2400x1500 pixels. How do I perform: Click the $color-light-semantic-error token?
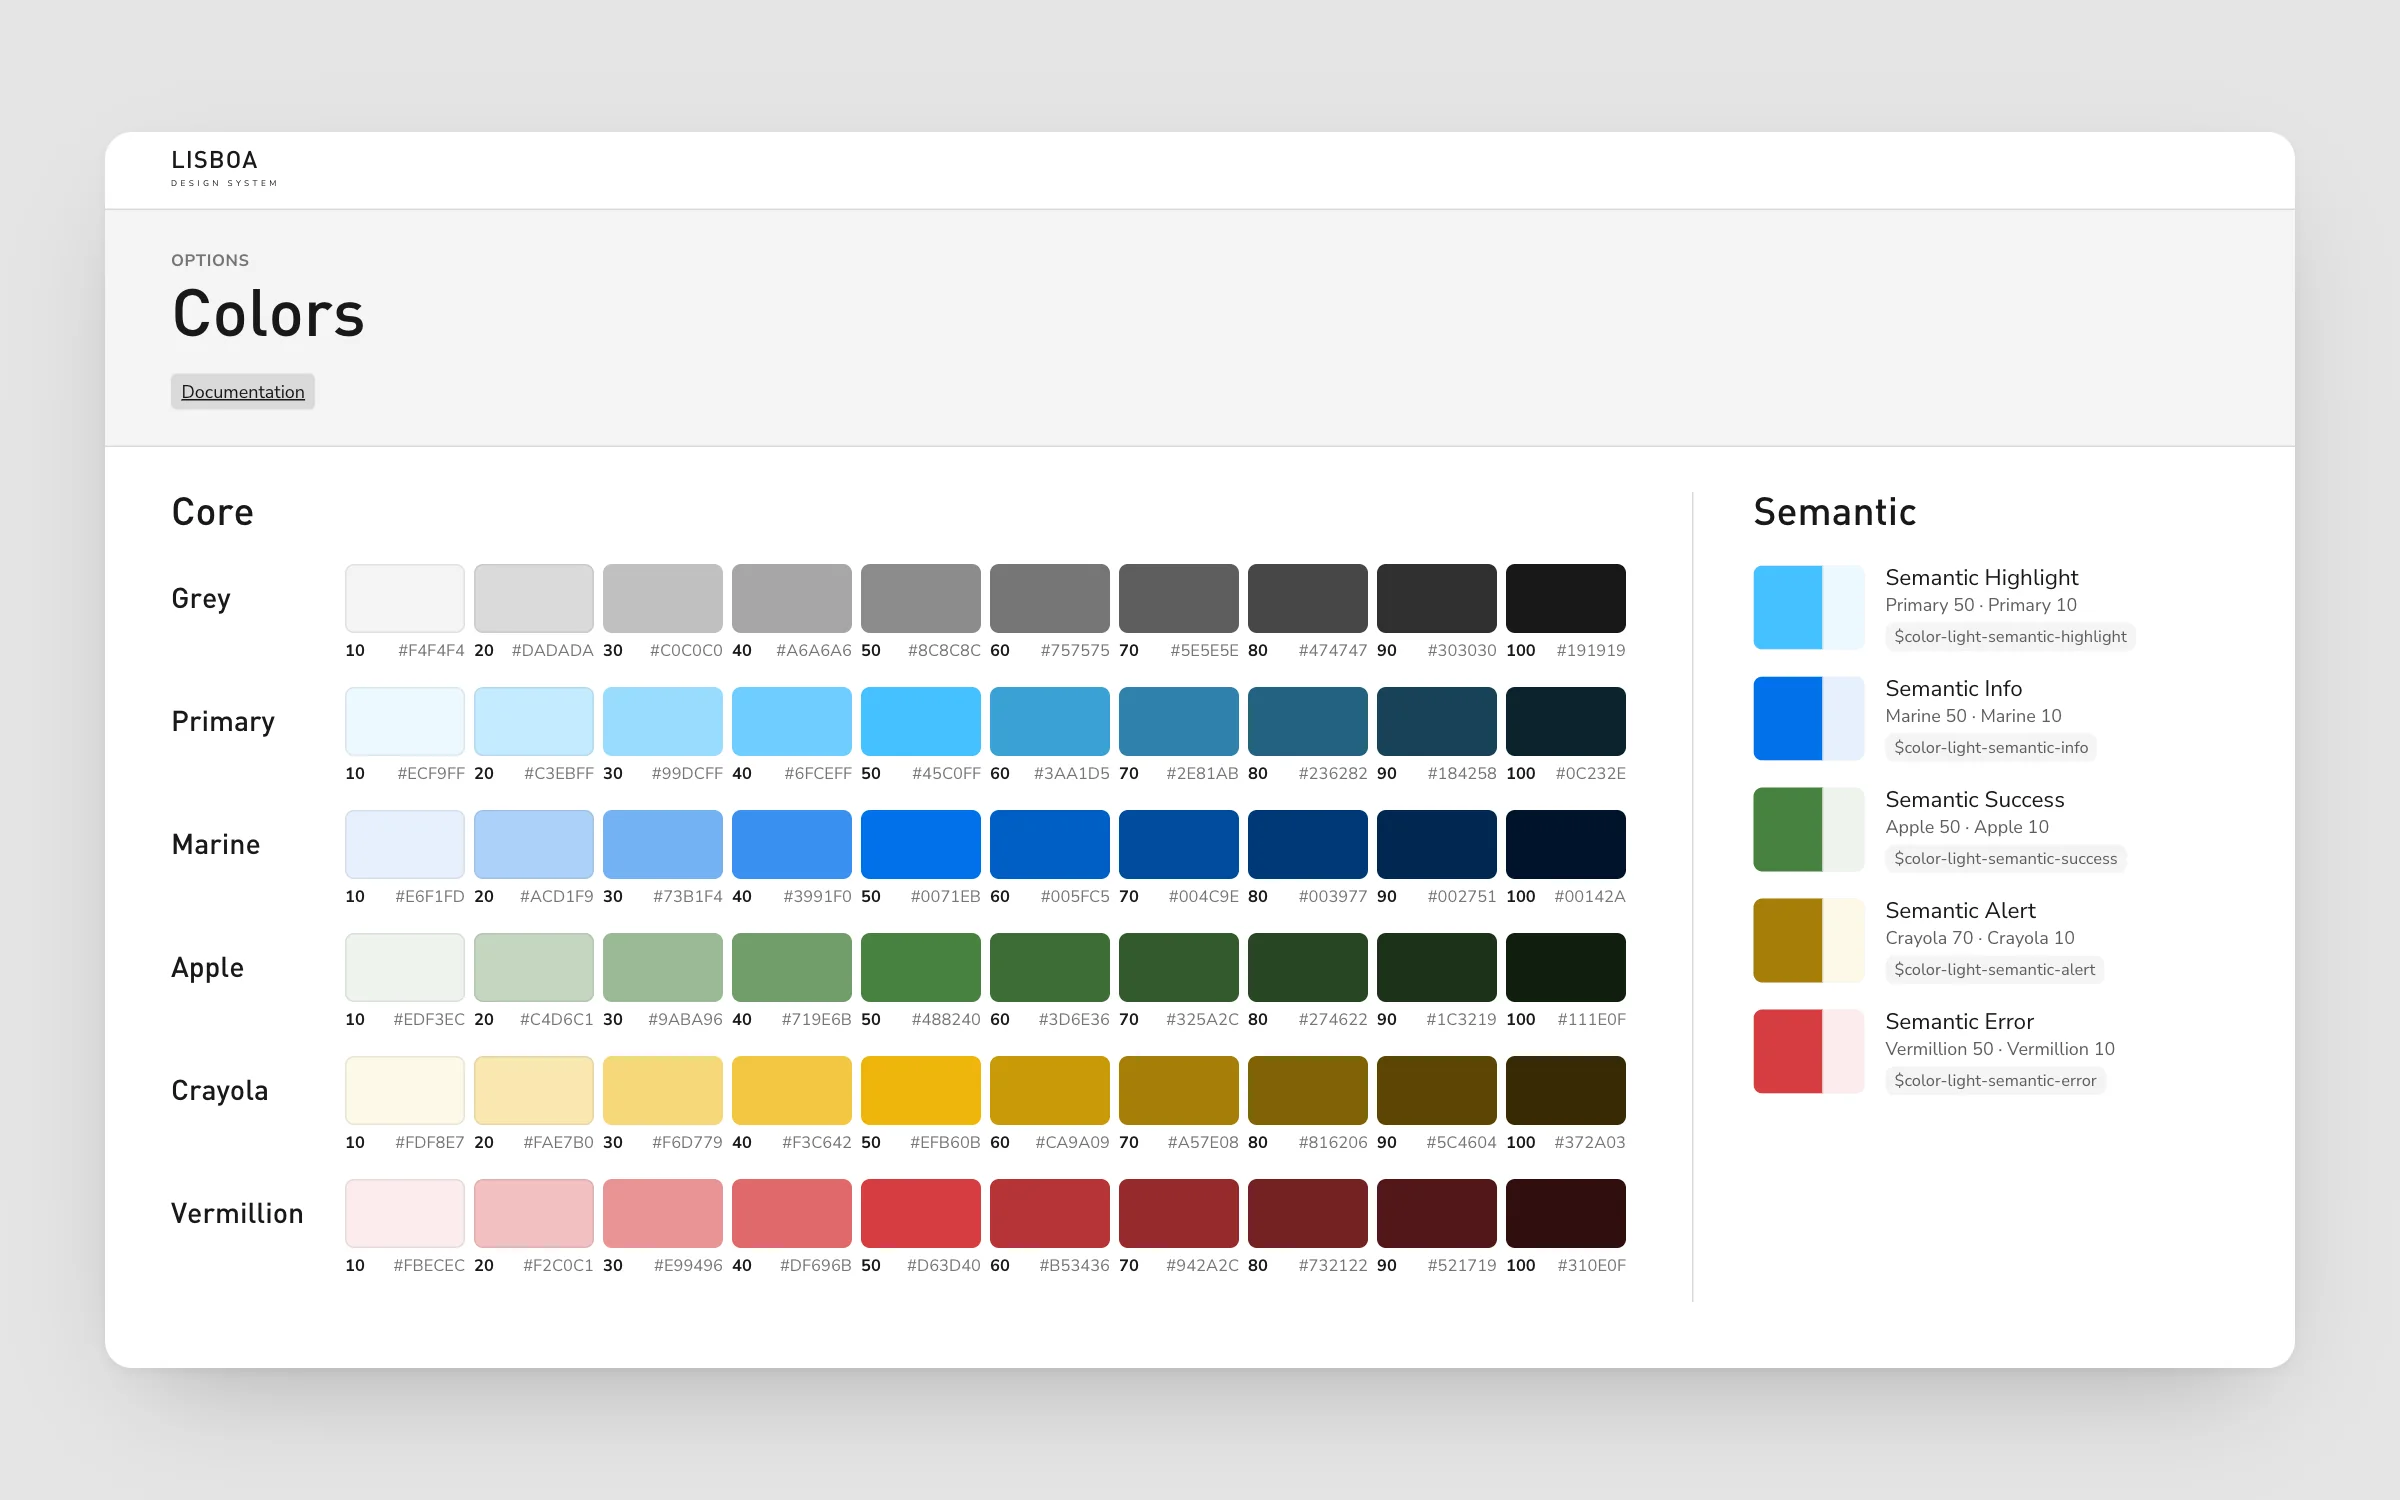tap(1995, 1081)
